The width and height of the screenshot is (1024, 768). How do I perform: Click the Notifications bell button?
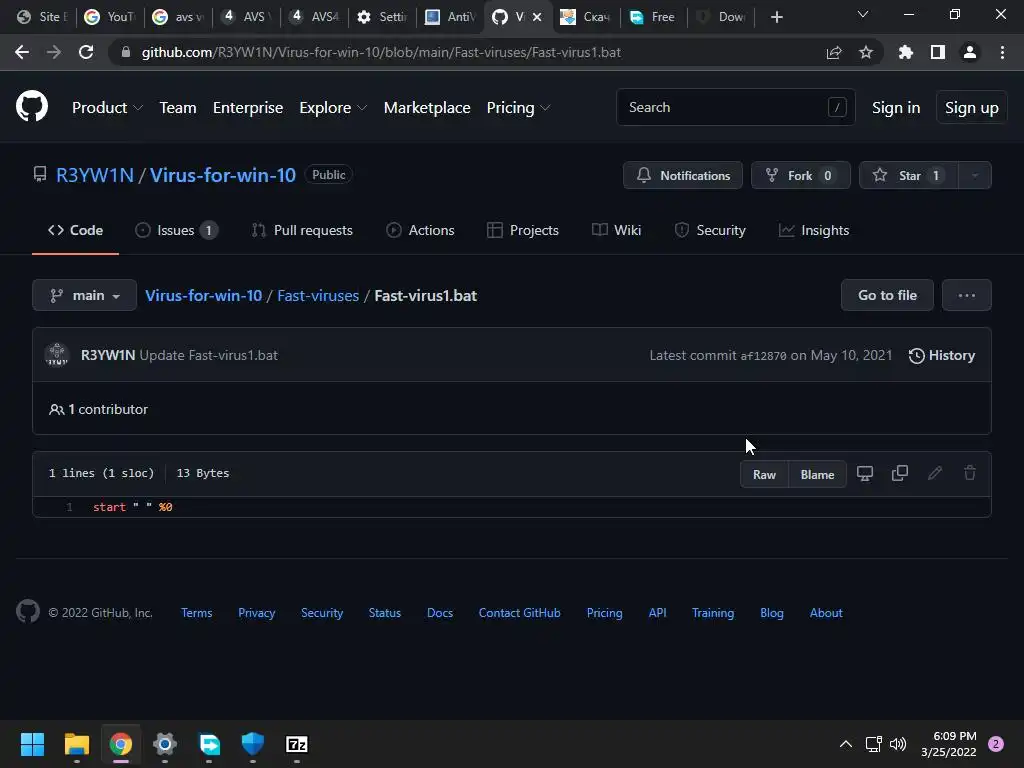coord(682,175)
